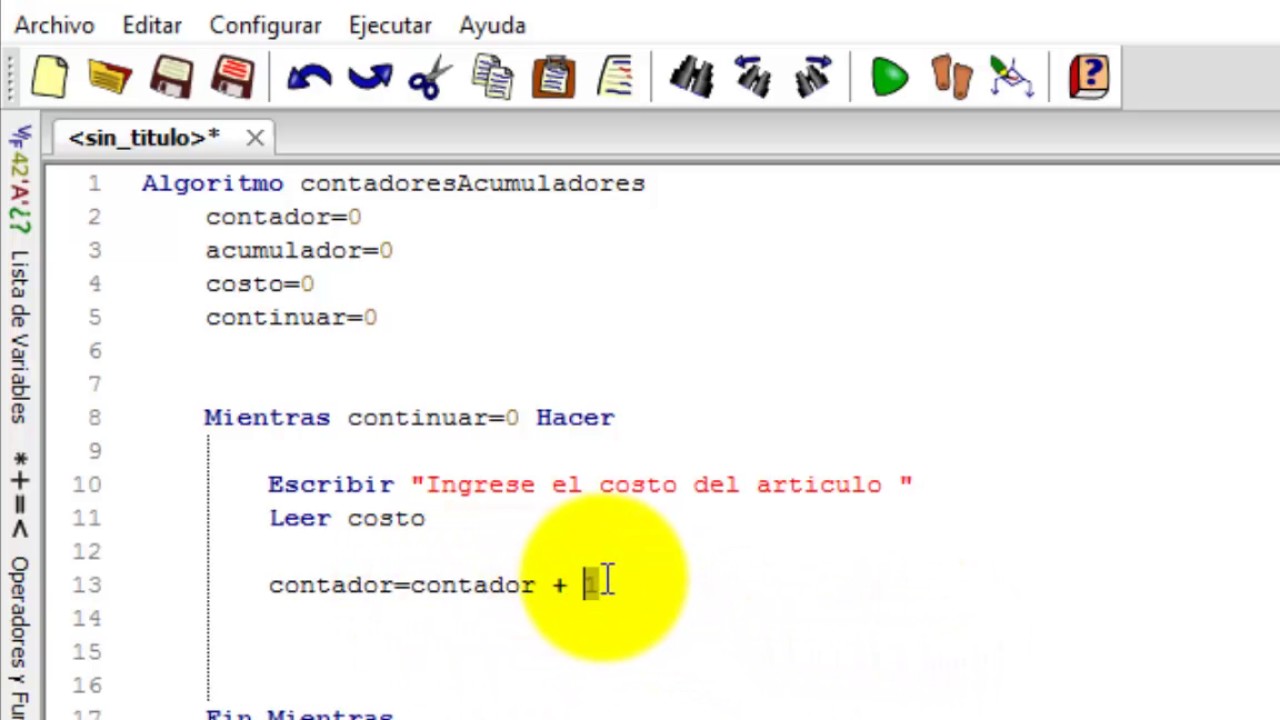Viewport: 1280px width, 720px height.
Task: Open the Configurar menu
Action: (265, 25)
